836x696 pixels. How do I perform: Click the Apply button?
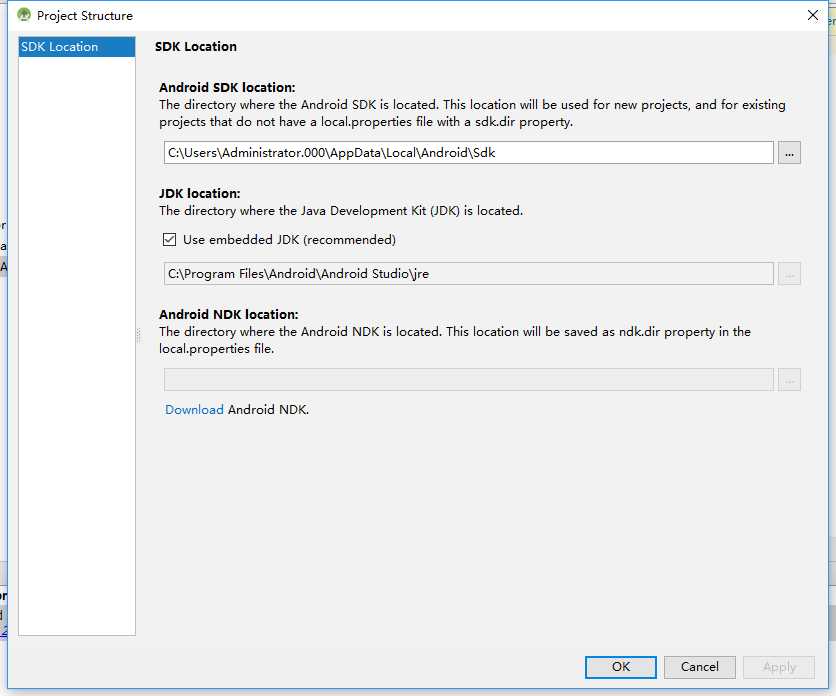[x=779, y=667]
